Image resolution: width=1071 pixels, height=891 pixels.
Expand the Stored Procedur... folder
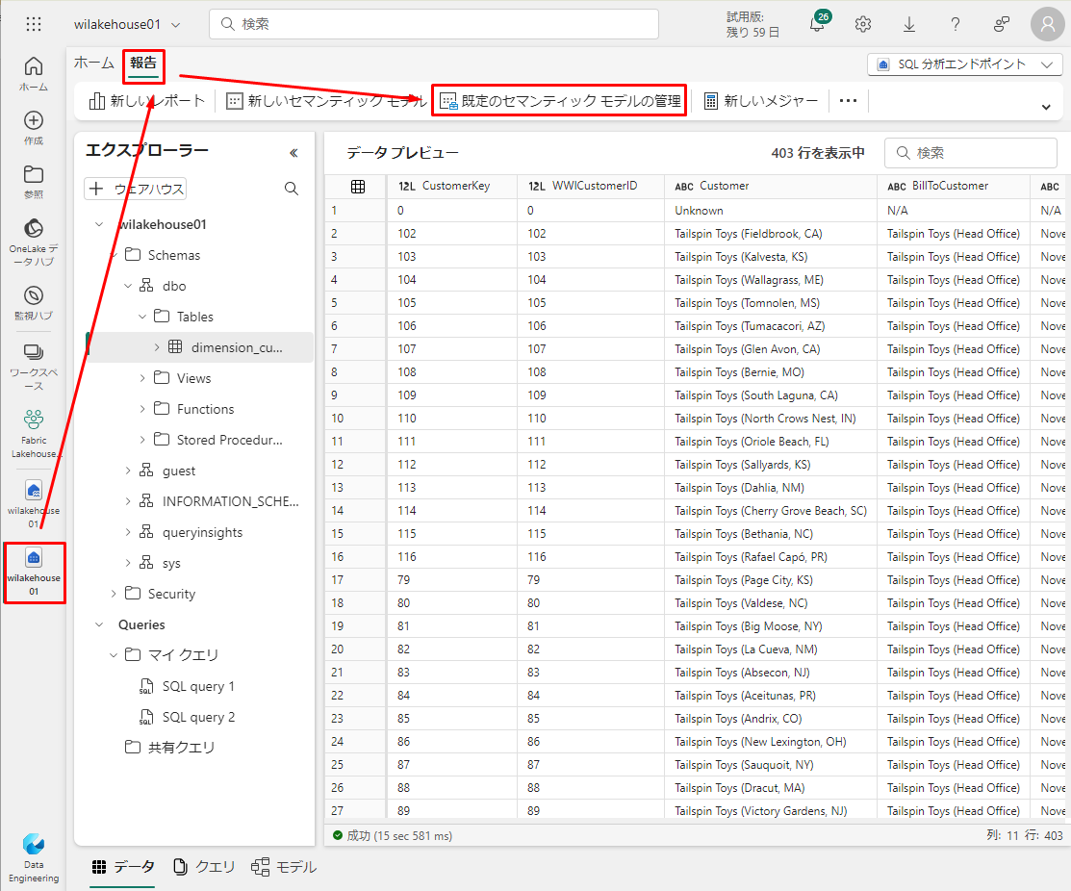point(142,439)
